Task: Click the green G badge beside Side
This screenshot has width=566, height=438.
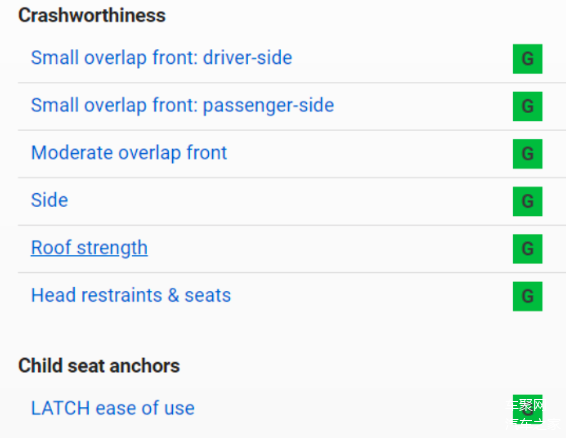Action: (527, 201)
